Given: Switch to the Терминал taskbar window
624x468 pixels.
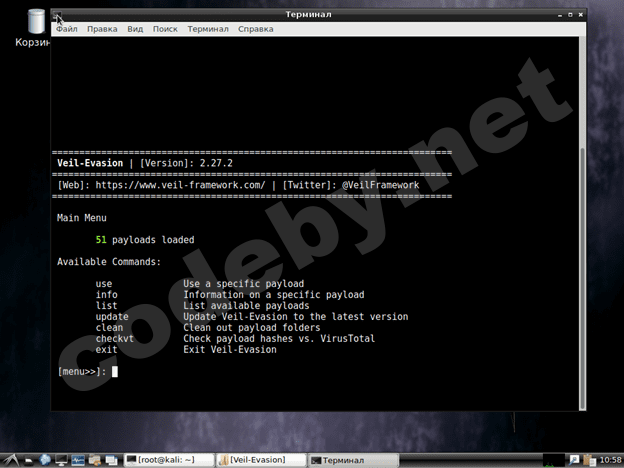Looking at the screenshot, I should click(353, 460).
